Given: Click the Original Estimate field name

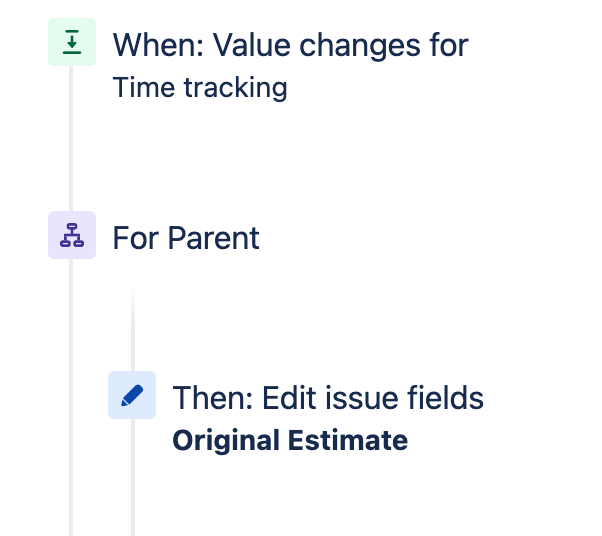Looking at the screenshot, I should click(x=290, y=440).
